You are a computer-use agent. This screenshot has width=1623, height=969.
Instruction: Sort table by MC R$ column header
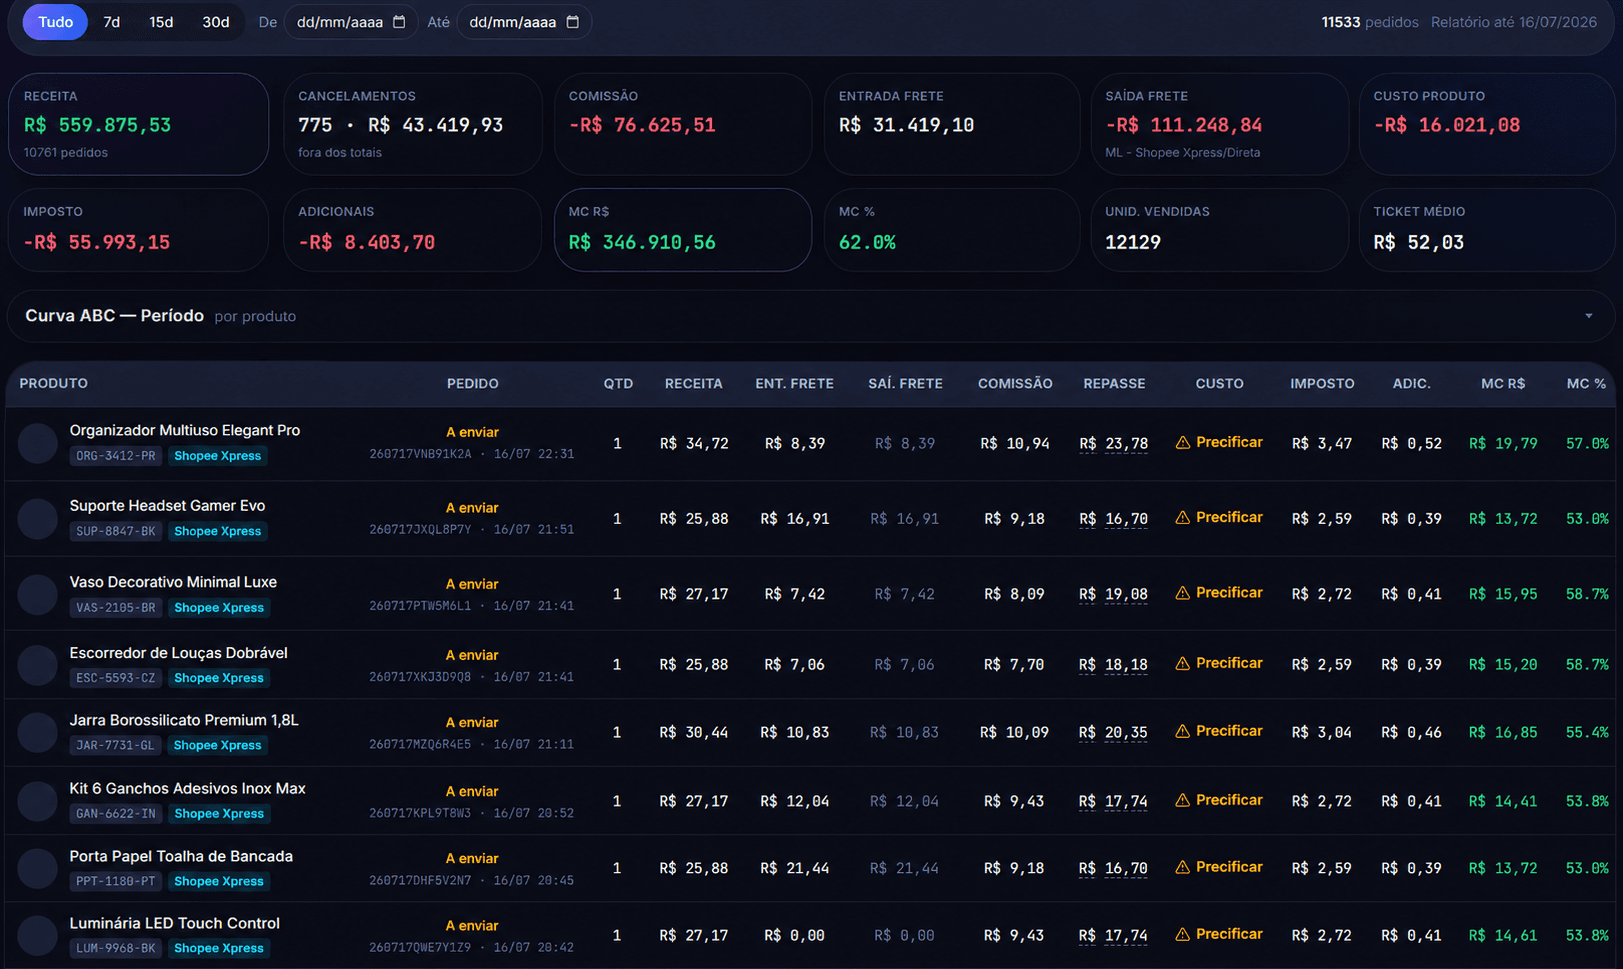tap(1502, 384)
